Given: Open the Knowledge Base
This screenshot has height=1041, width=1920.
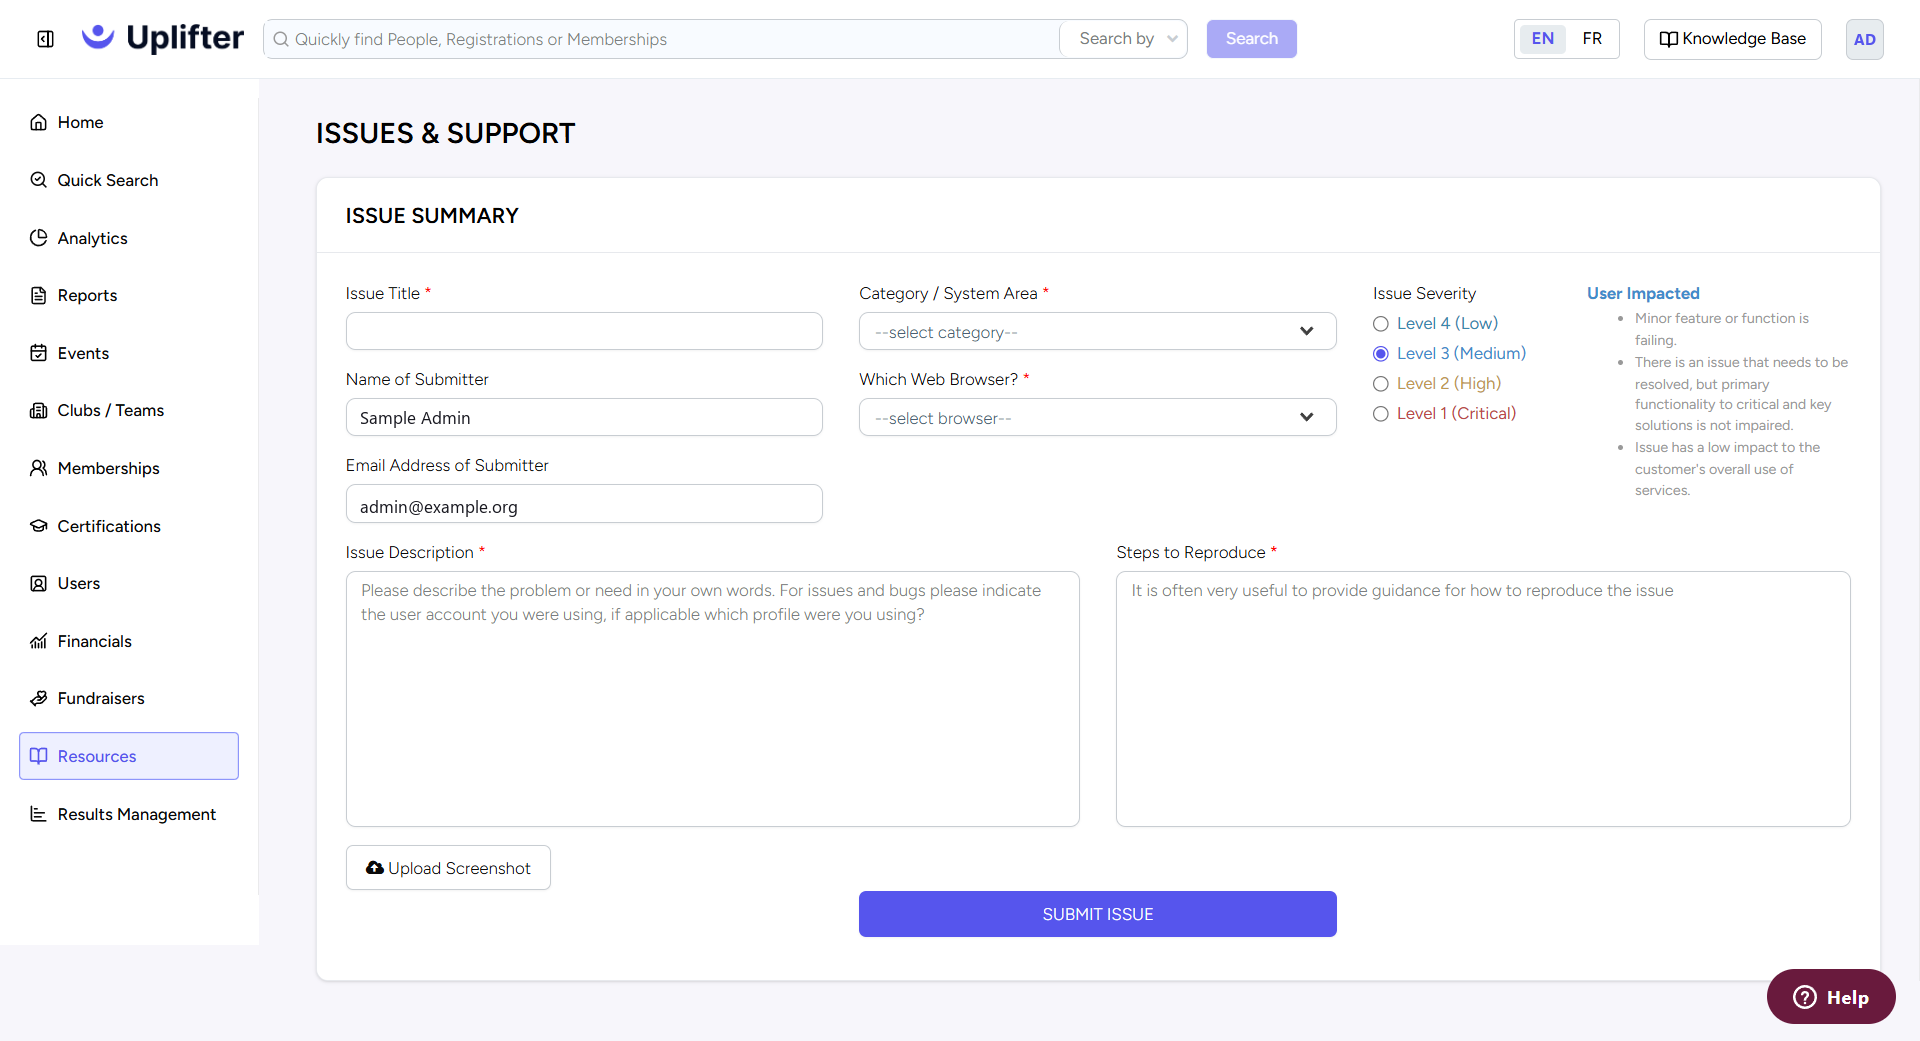Looking at the screenshot, I should 1732,39.
